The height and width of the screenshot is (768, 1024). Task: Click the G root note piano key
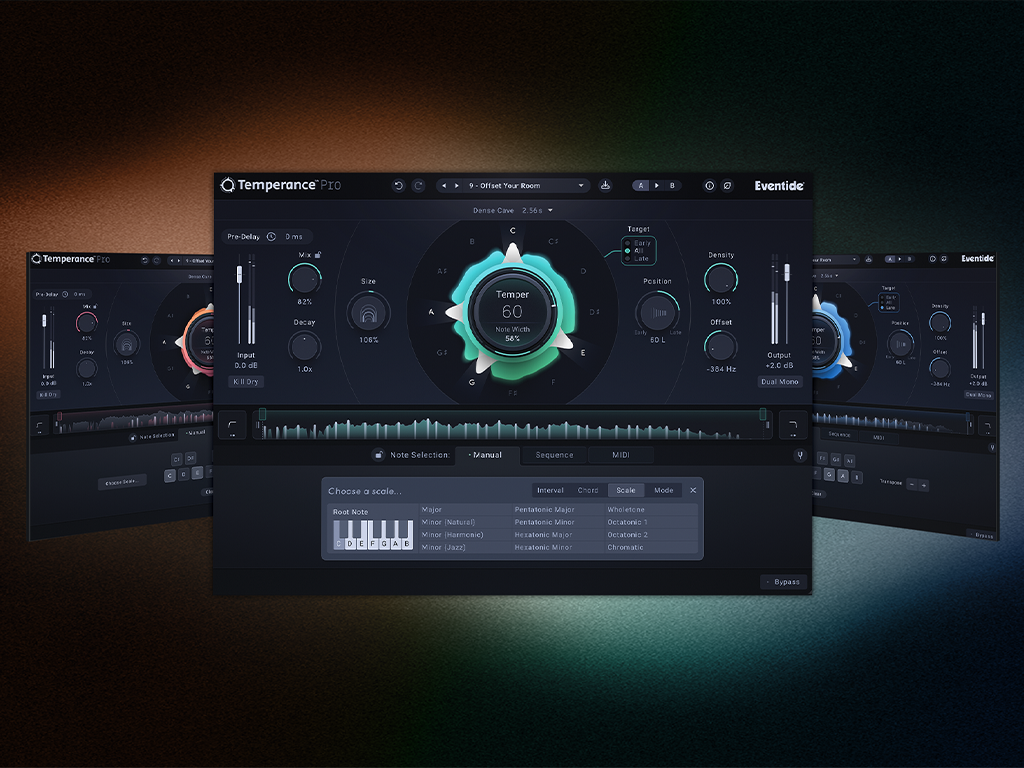(x=384, y=543)
